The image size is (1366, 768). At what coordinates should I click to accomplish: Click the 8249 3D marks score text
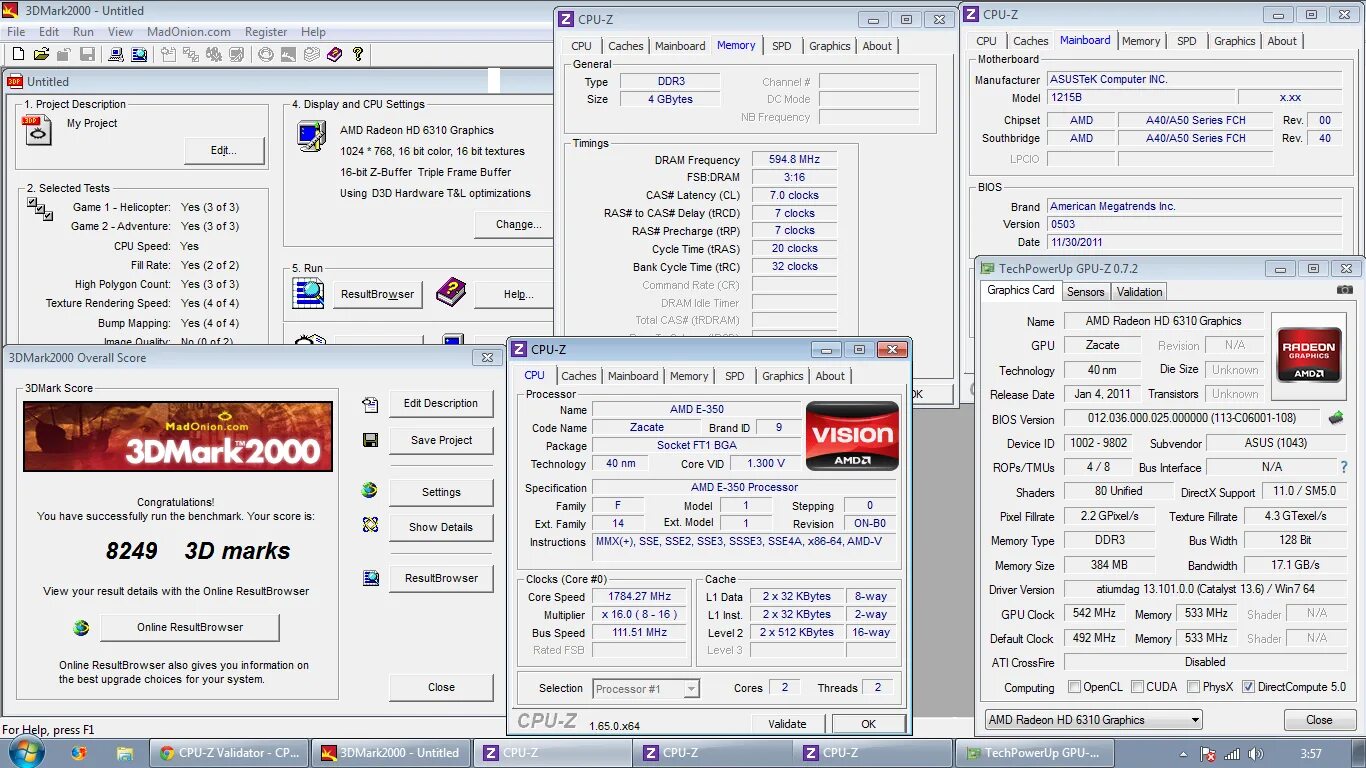point(198,551)
